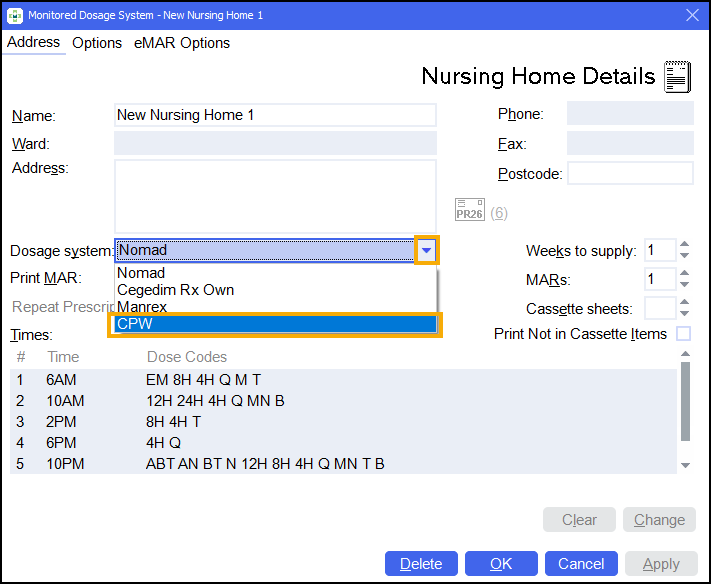This screenshot has height=584, width=711.
Task: Increase Weeks to supply with up arrow
Action: [x=685, y=245]
